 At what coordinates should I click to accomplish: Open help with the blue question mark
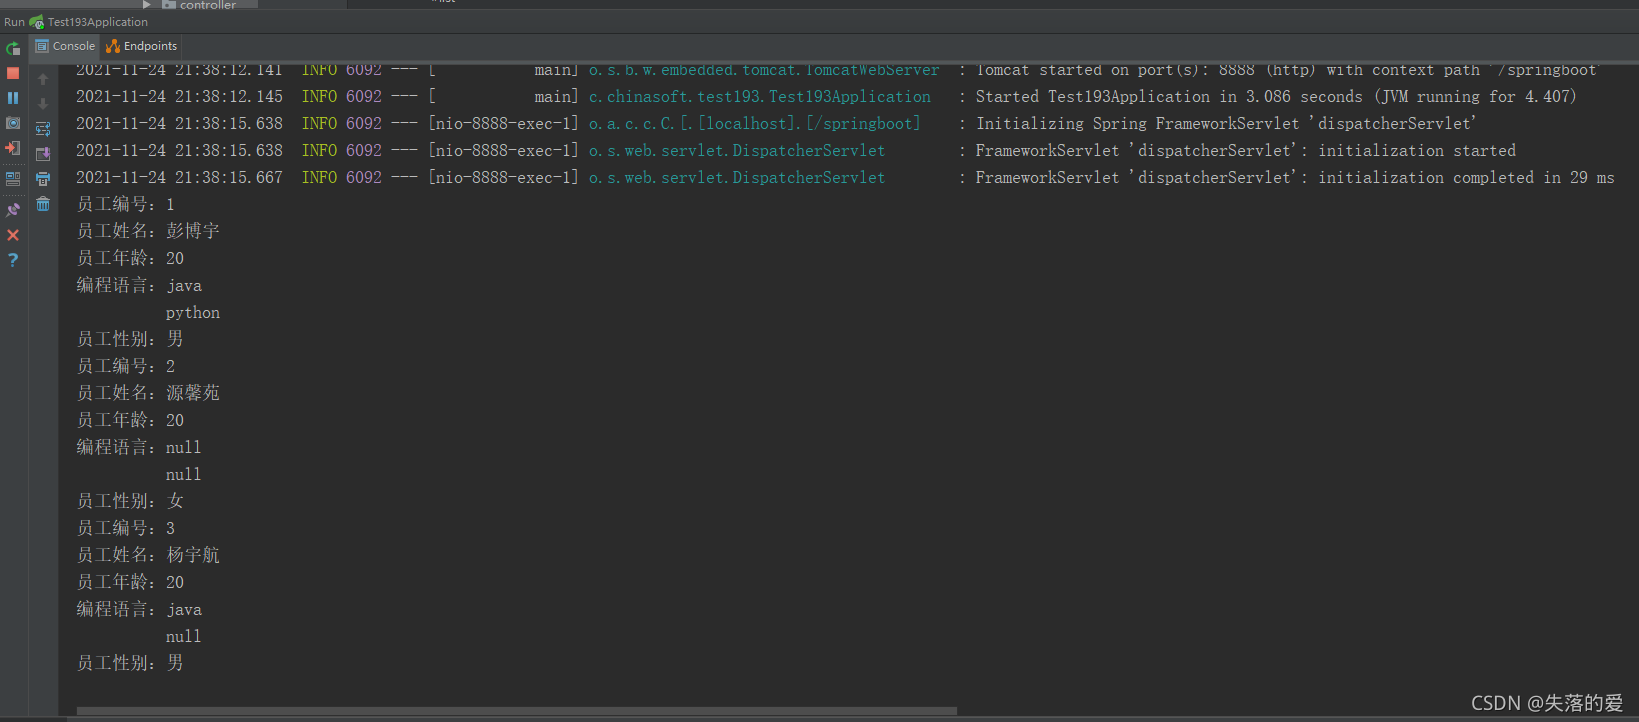click(x=13, y=260)
